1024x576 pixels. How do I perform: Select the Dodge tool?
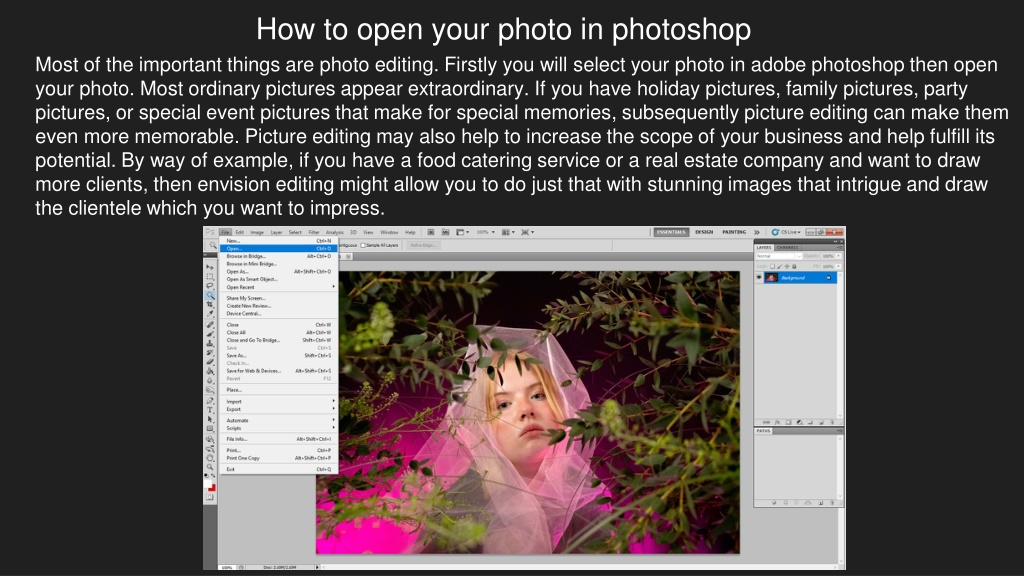[210, 390]
